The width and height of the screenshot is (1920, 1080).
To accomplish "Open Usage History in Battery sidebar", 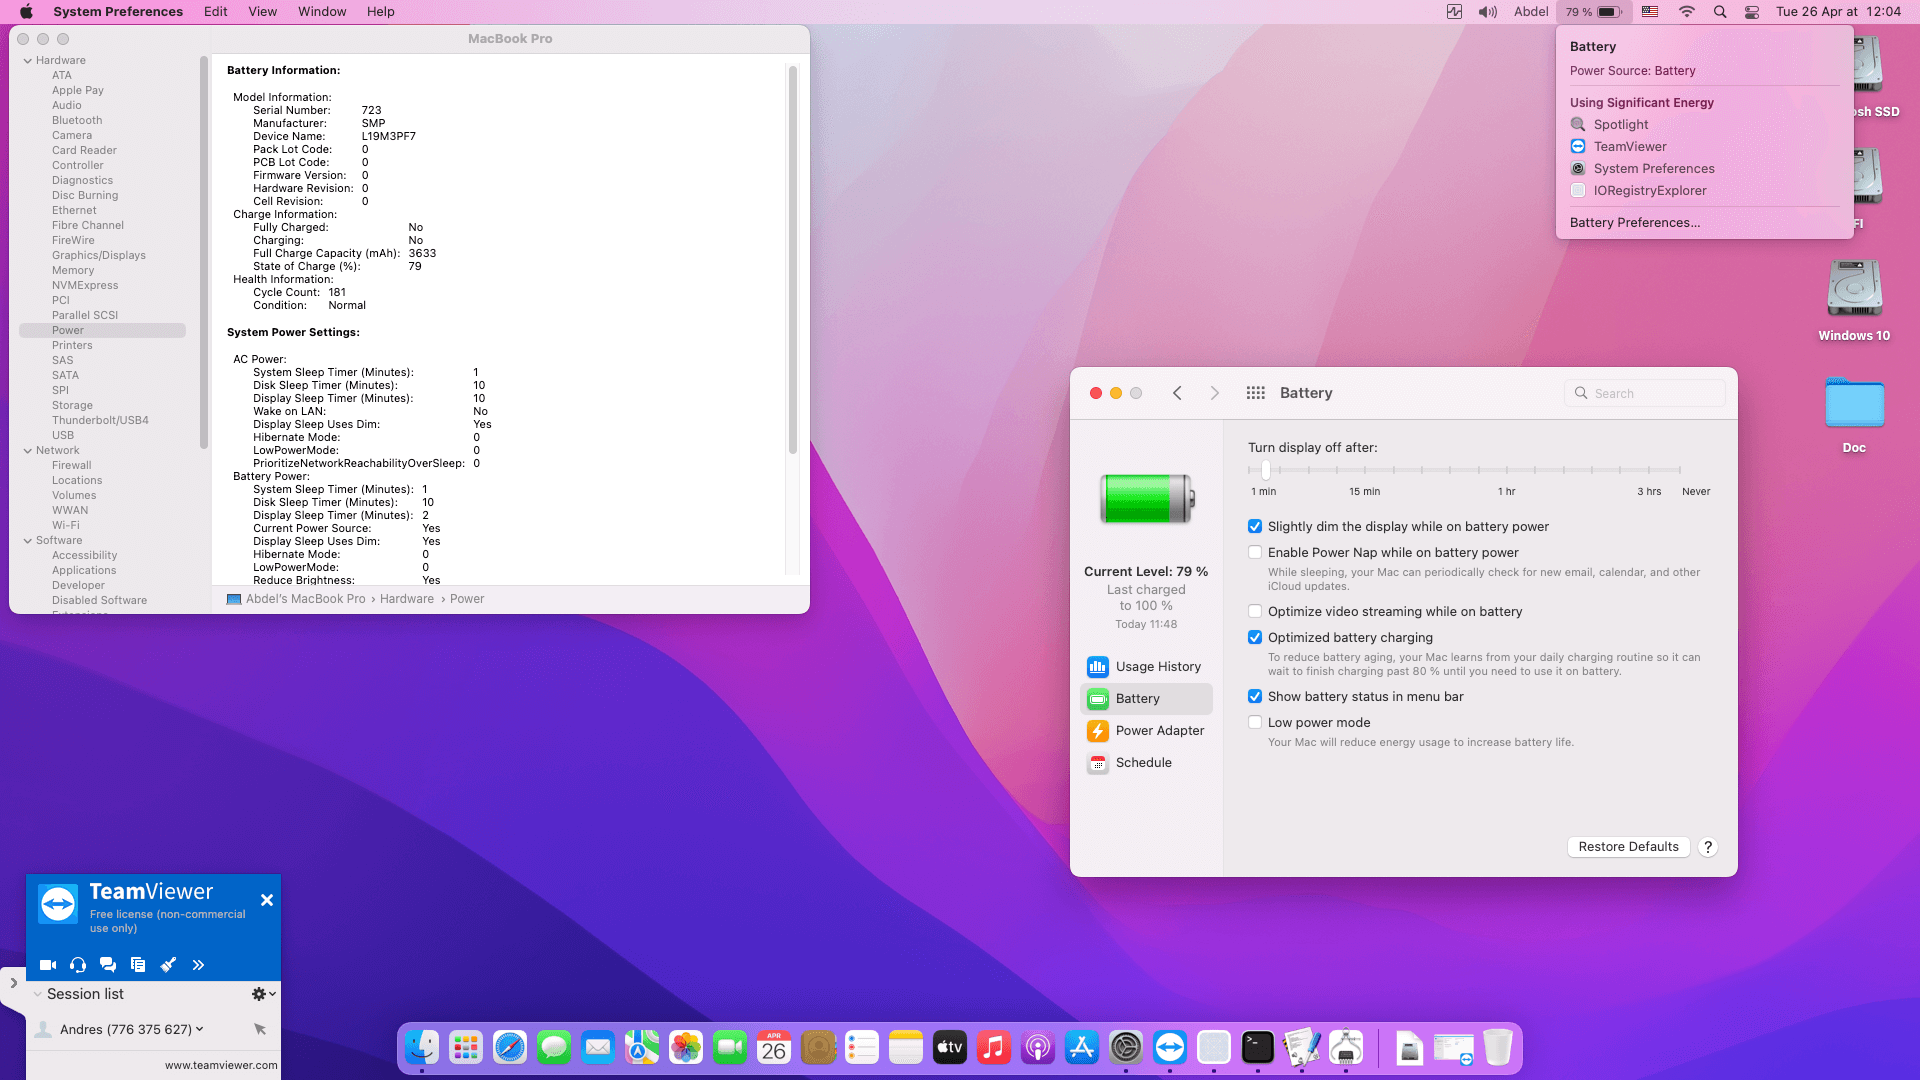I will pyautogui.click(x=1147, y=667).
